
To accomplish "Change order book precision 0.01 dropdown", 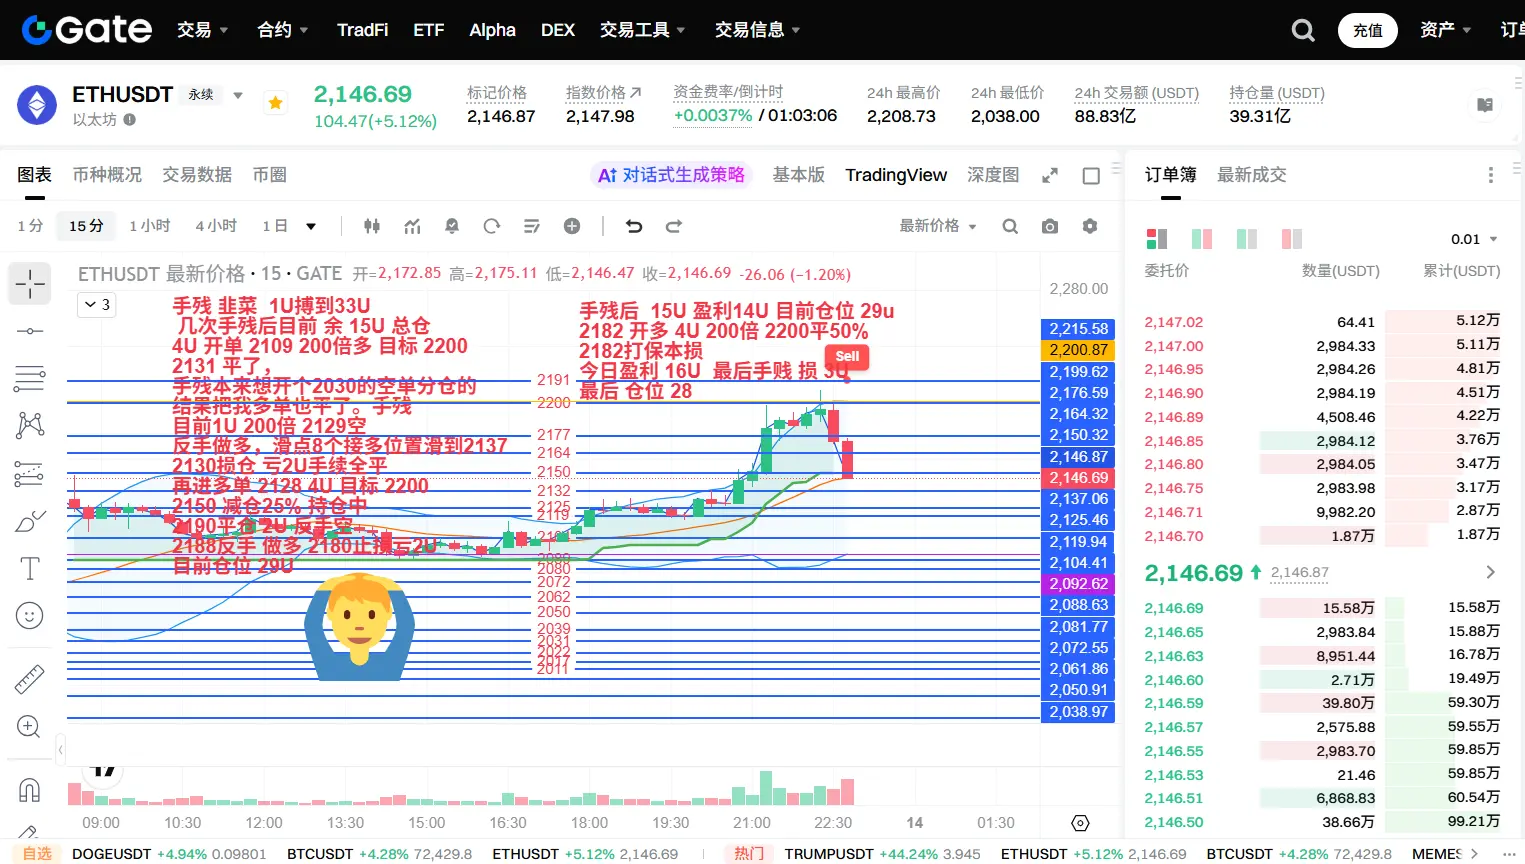I will point(1475,239).
